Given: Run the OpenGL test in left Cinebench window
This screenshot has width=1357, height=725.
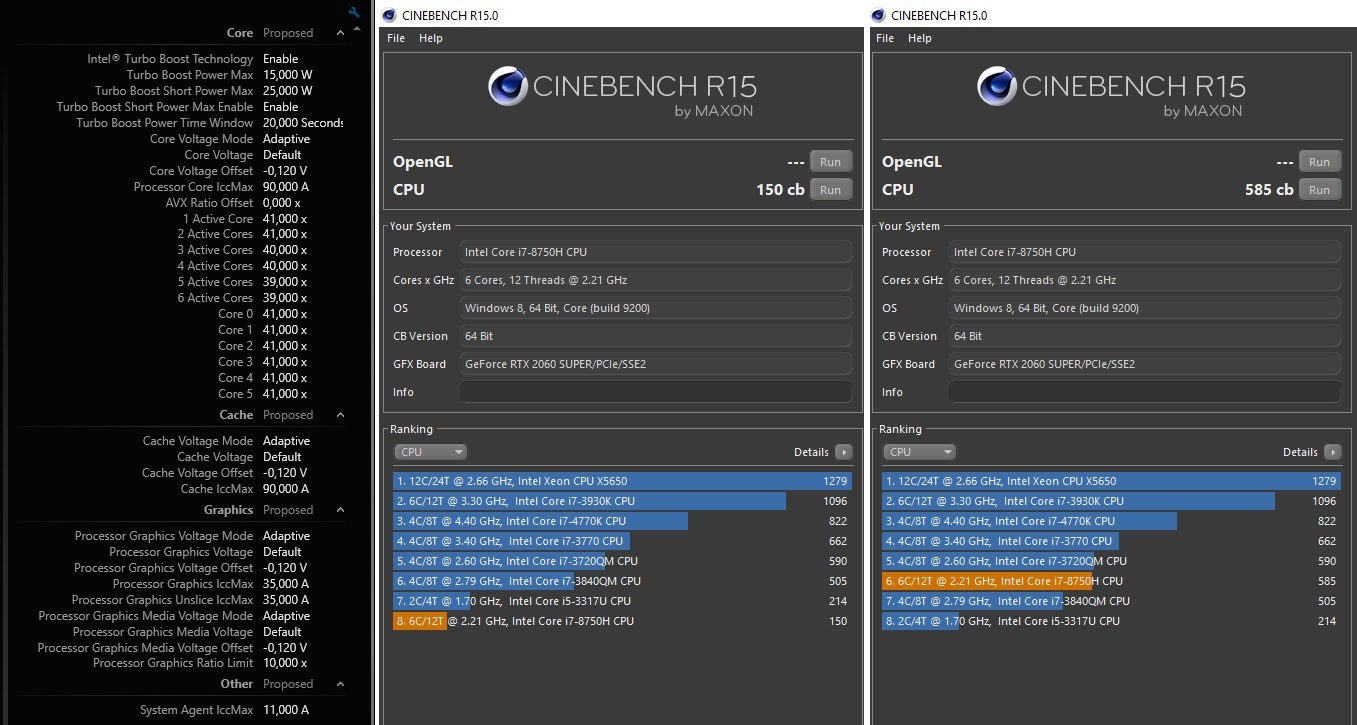Looking at the screenshot, I should 831,162.
